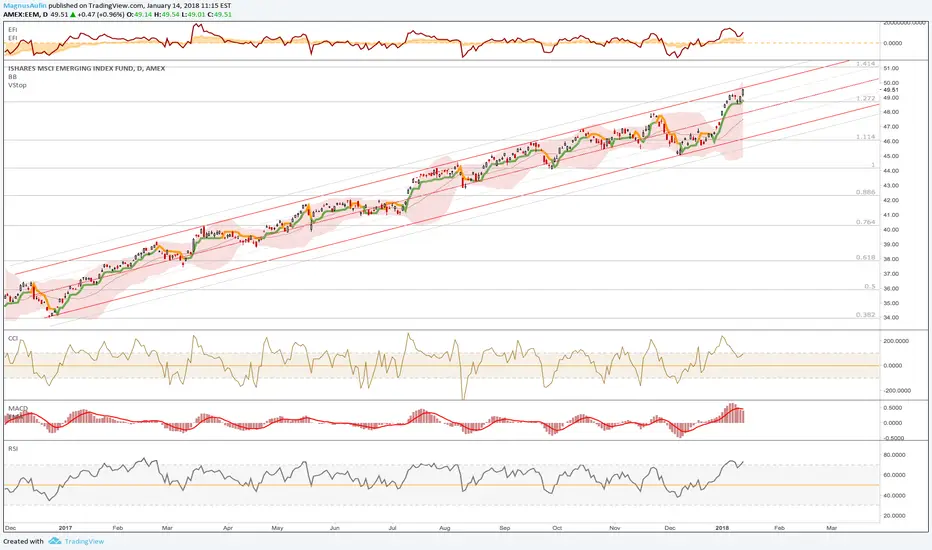The height and width of the screenshot is (550, 932).
Task: Click the Apr label on time axis
Action: (228, 527)
